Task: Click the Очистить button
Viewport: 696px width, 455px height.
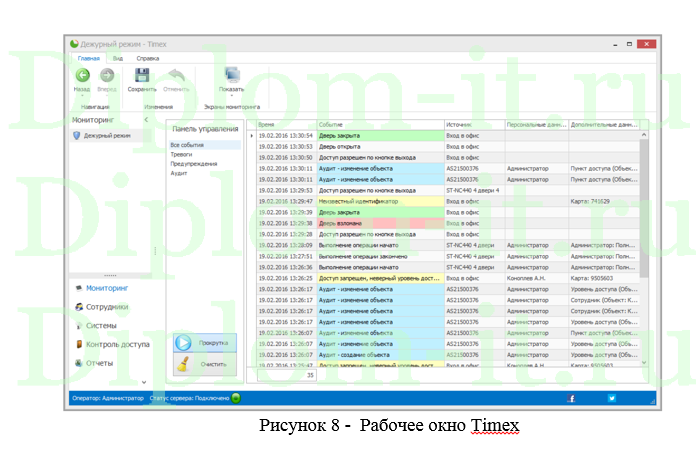Action: (x=204, y=364)
